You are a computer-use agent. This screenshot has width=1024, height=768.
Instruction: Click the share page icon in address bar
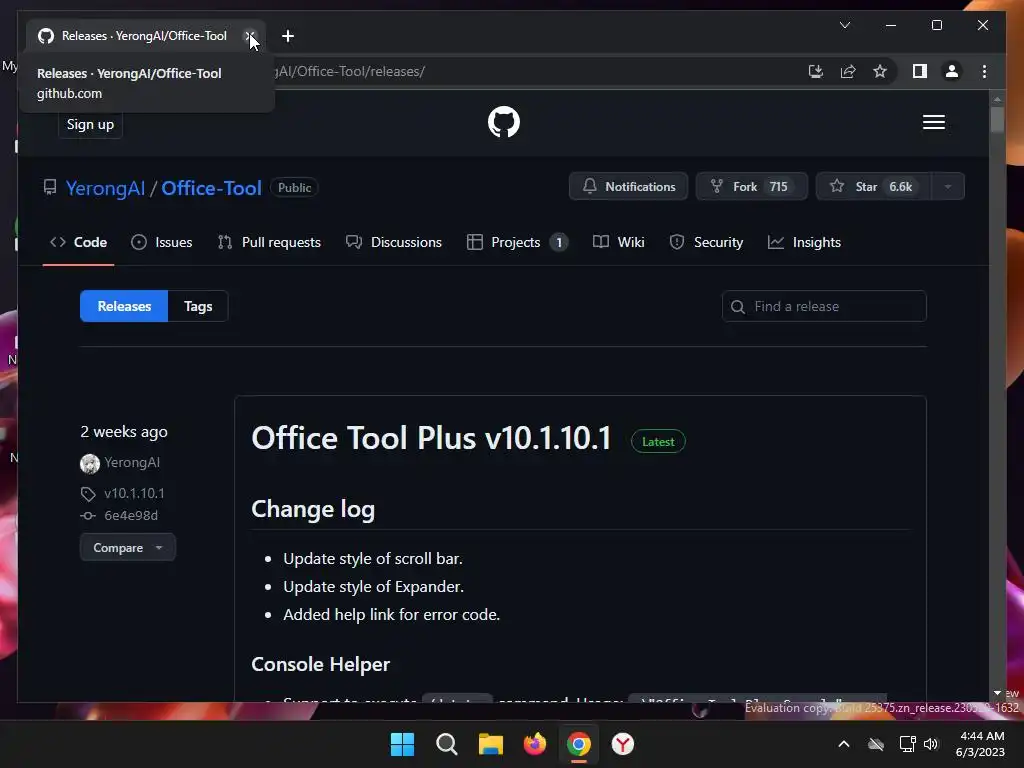[848, 71]
